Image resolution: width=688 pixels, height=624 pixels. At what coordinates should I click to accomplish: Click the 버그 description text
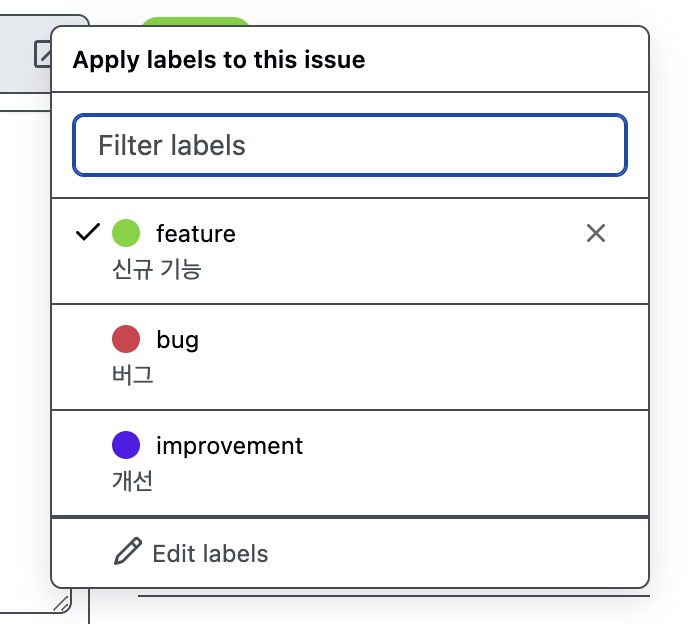click(133, 375)
